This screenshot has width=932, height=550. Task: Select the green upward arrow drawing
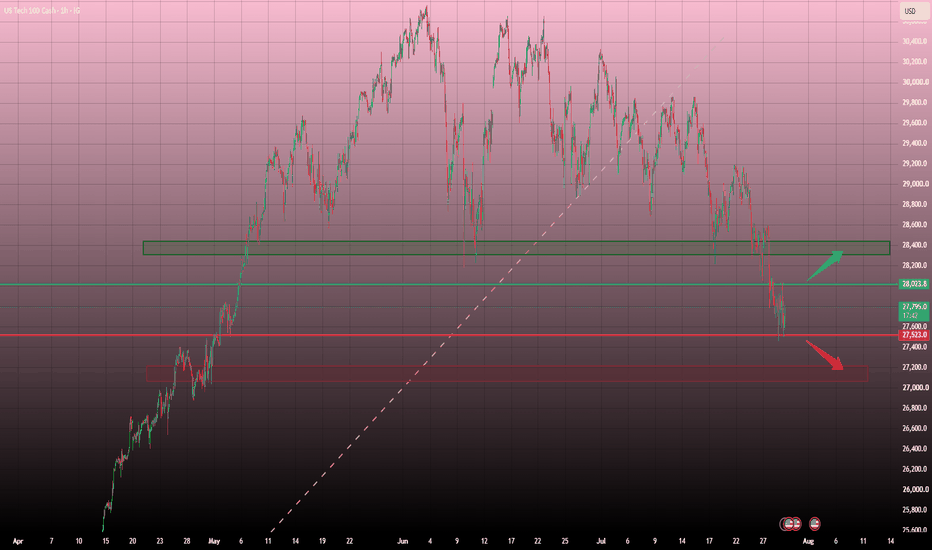tap(825, 266)
